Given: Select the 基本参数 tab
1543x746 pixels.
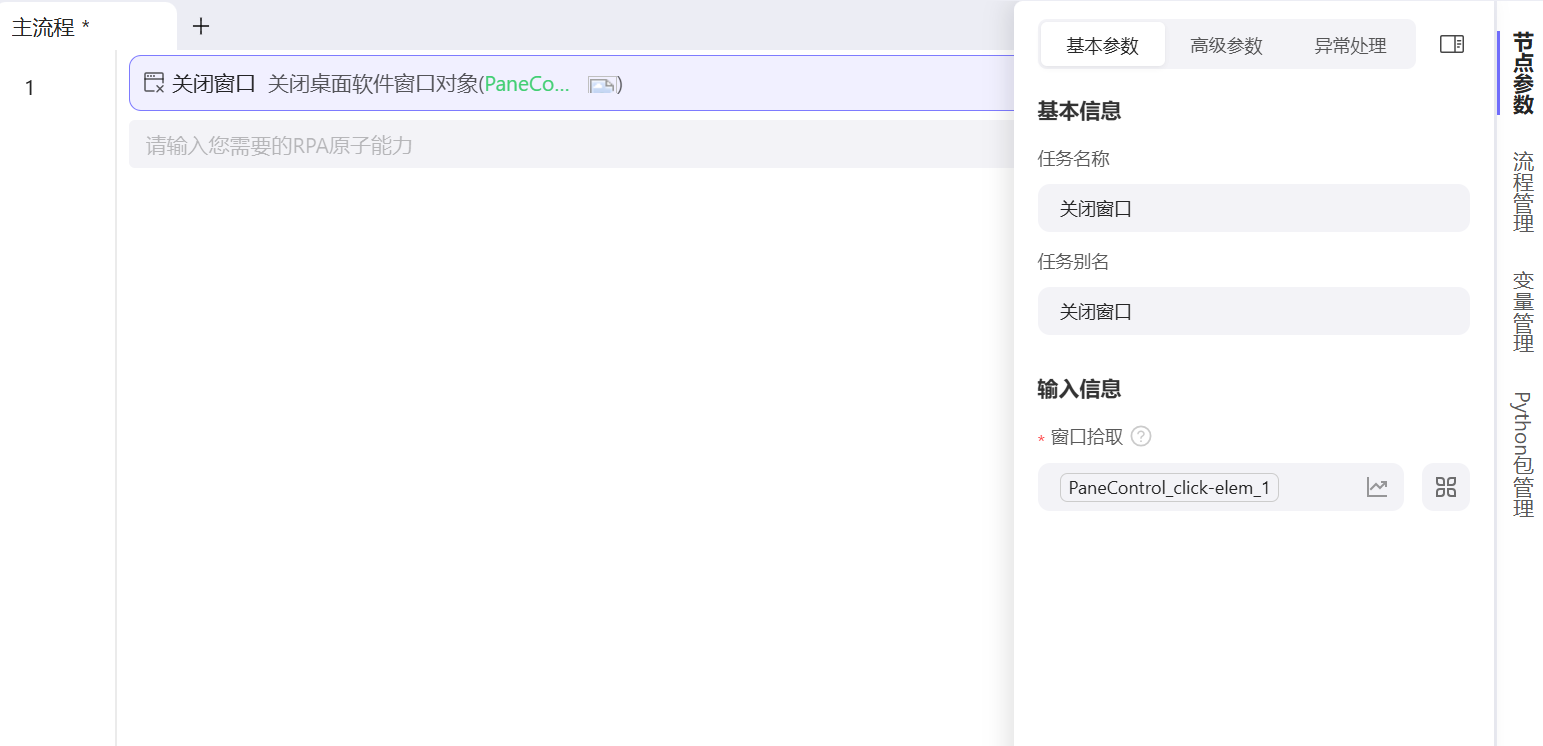Looking at the screenshot, I should 1103,44.
